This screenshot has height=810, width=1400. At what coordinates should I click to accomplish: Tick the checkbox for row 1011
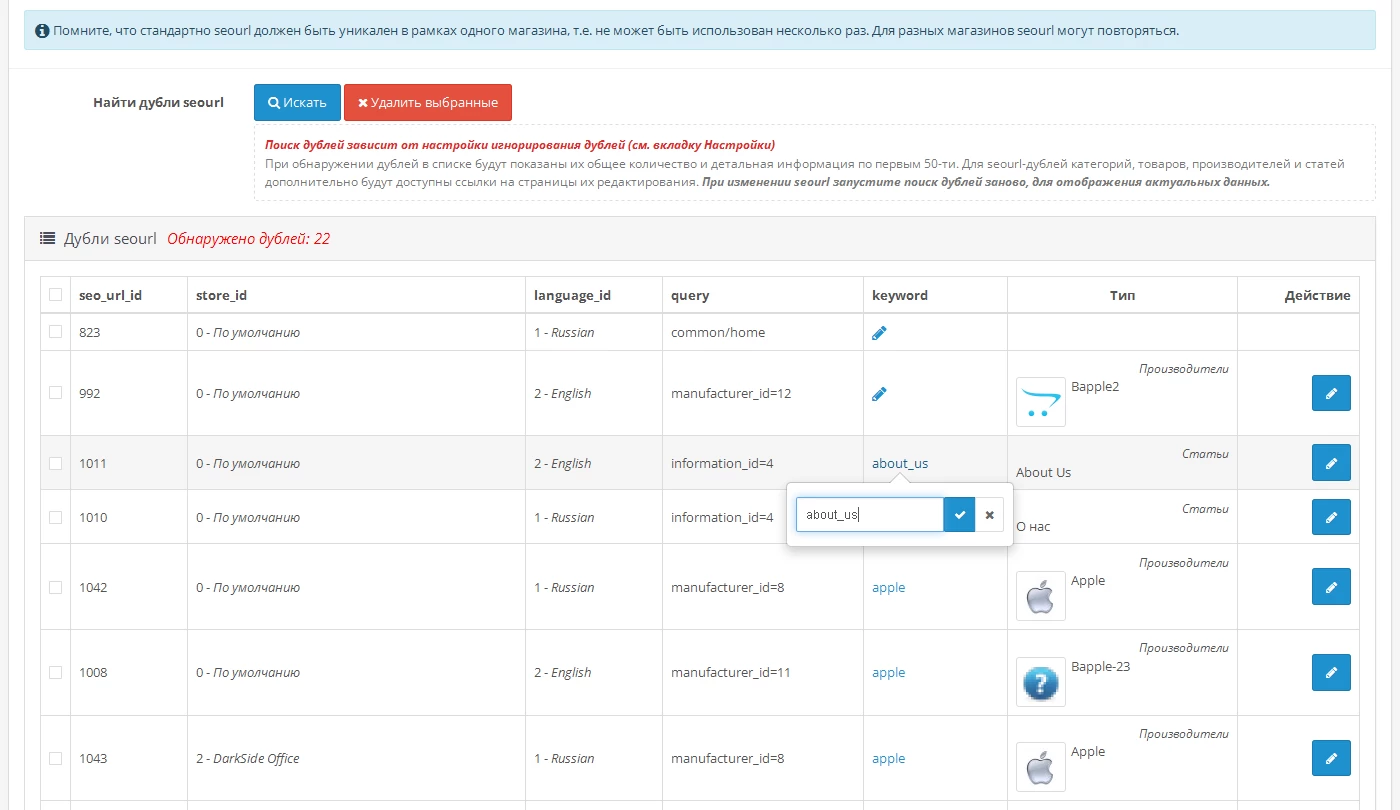point(56,463)
